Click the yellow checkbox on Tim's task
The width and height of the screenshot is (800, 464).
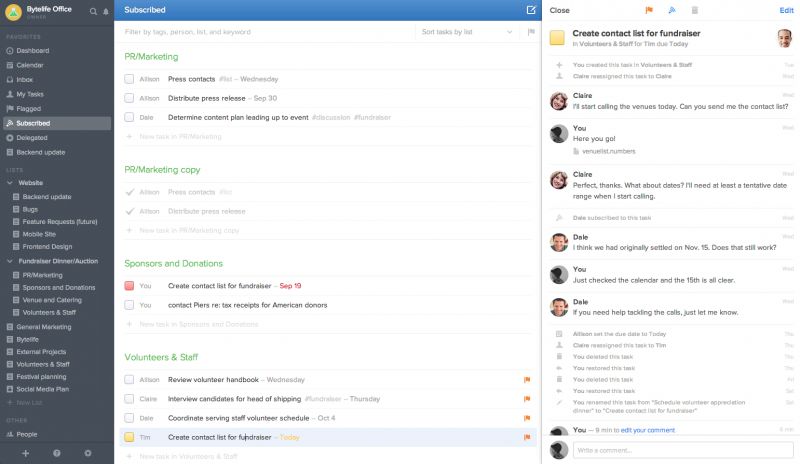(x=129, y=437)
